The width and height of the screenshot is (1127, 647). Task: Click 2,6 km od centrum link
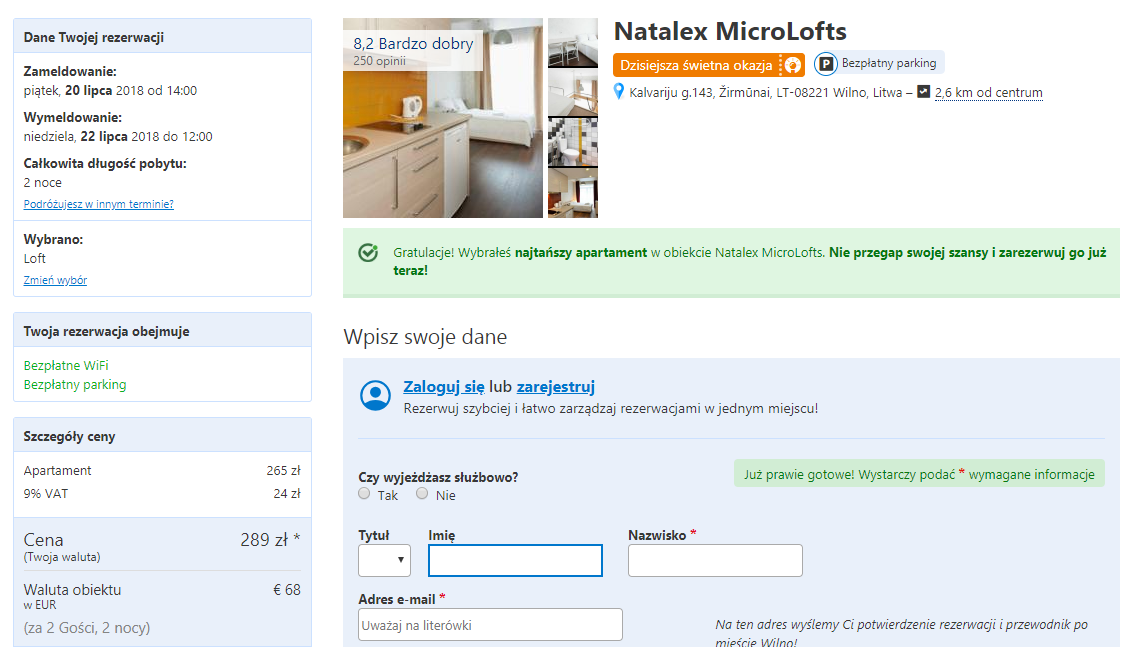coord(988,92)
